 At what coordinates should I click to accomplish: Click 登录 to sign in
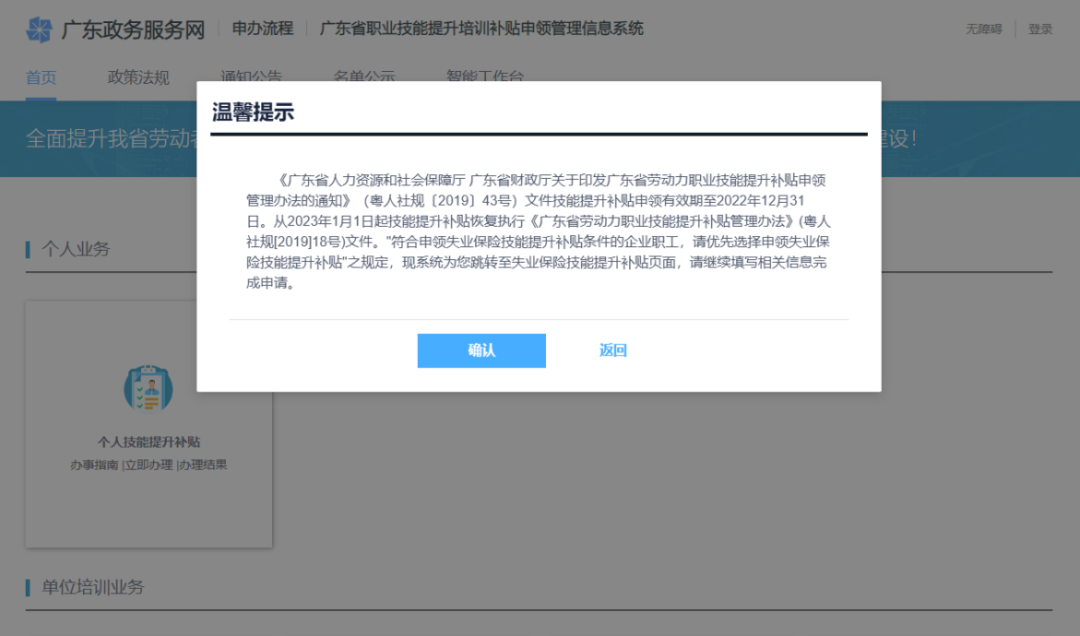[1041, 29]
